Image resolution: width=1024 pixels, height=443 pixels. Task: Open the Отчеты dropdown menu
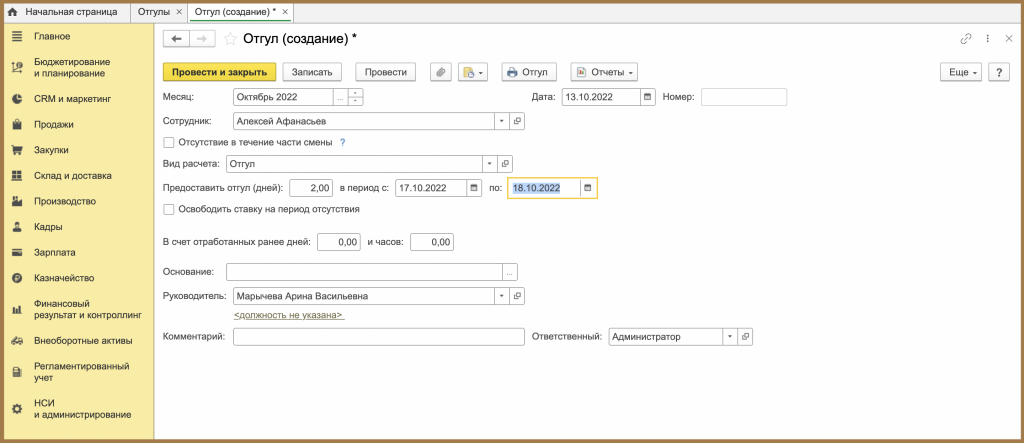604,72
